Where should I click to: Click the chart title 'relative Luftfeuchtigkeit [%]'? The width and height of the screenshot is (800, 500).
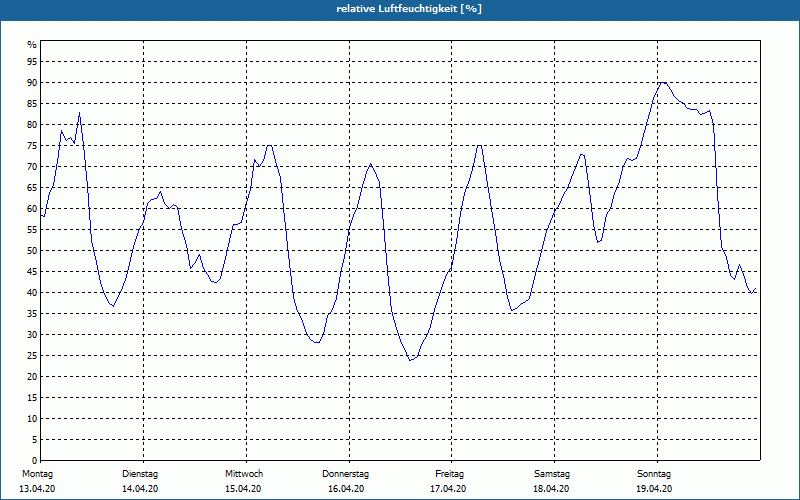click(x=409, y=9)
